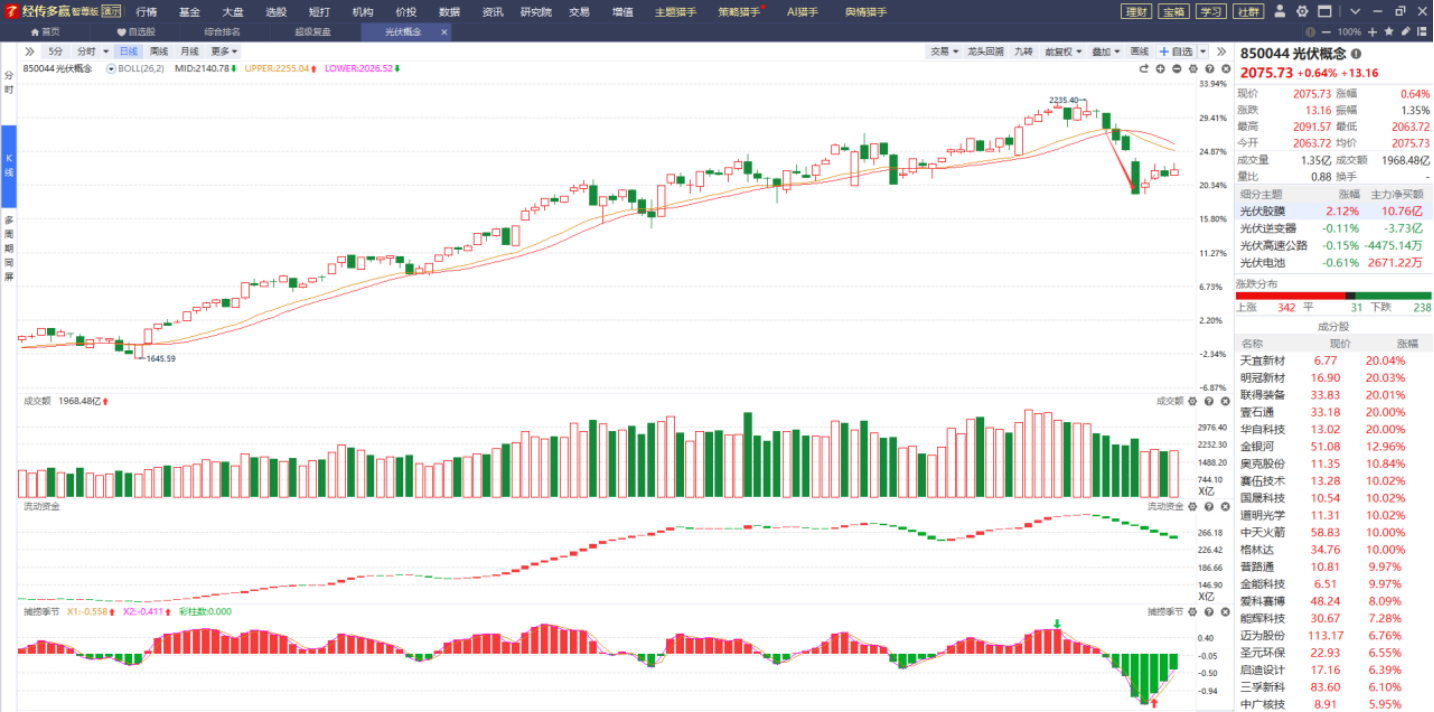Switch chart period to 周线
The height and width of the screenshot is (712, 1434).
(159, 51)
